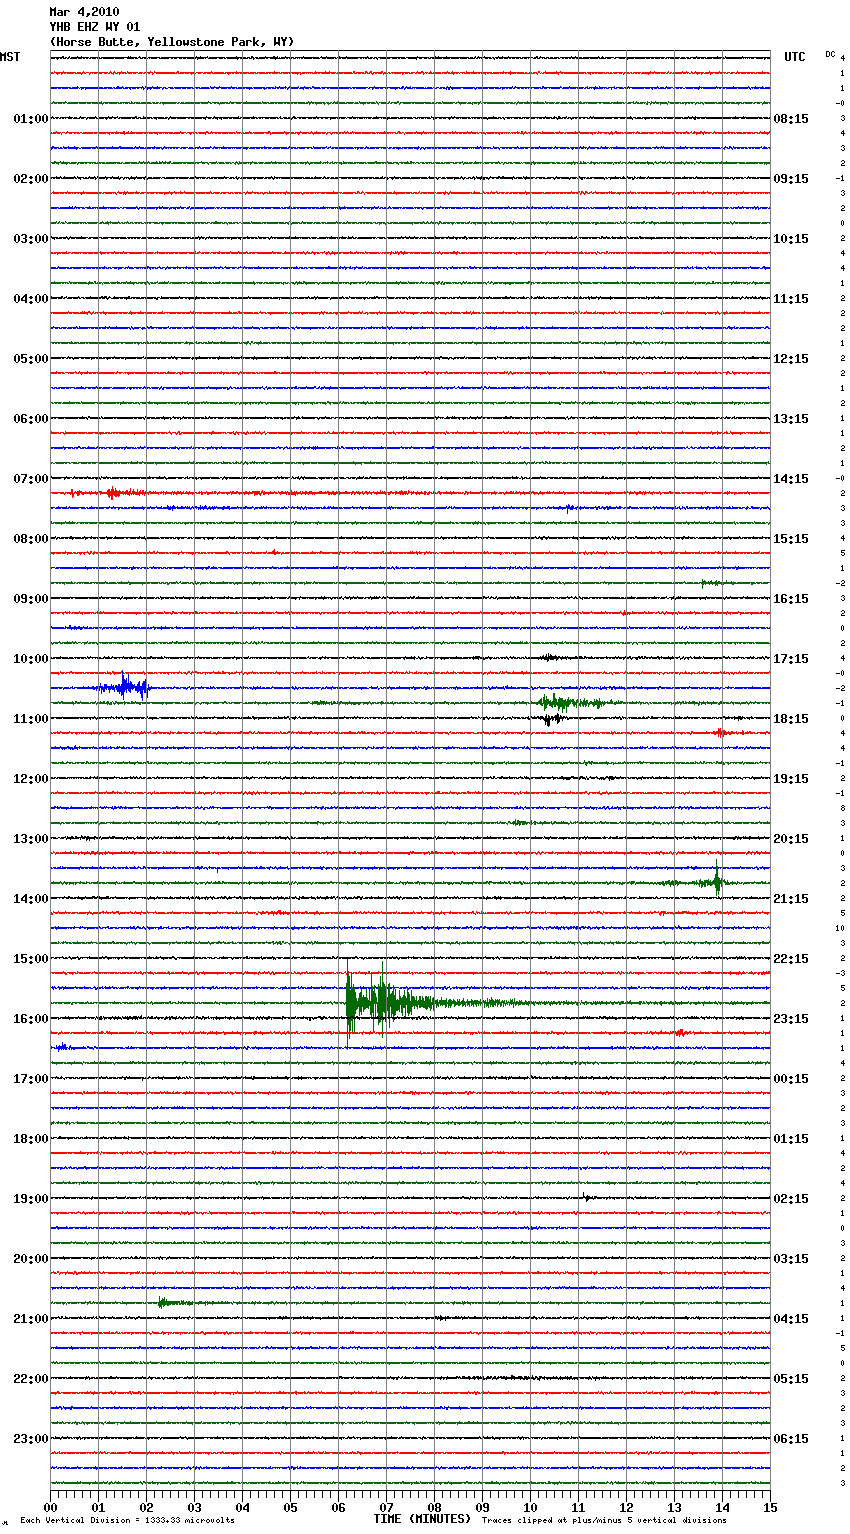Click the 07:00 MST time label

[x=31, y=479]
